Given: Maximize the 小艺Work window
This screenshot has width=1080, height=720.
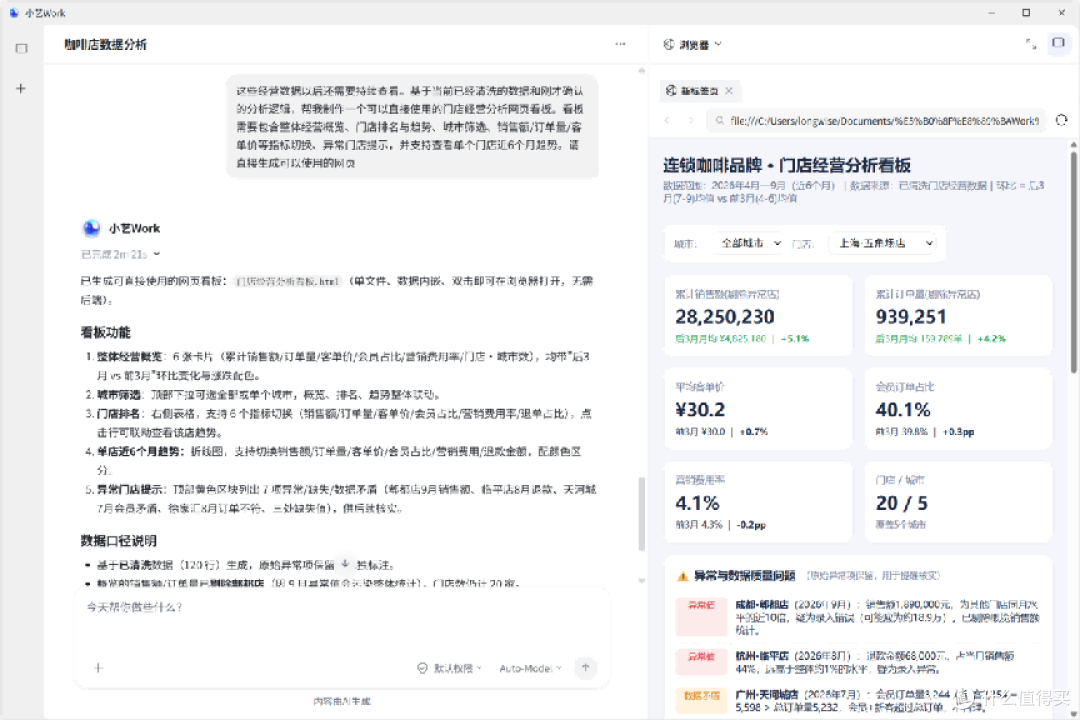Looking at the screenshot, I should pos(1026,12).
